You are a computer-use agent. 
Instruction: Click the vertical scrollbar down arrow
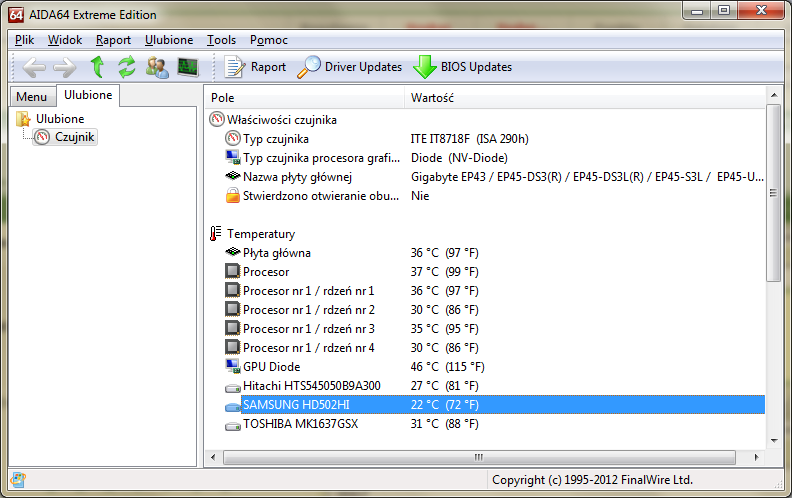[773, 441]
